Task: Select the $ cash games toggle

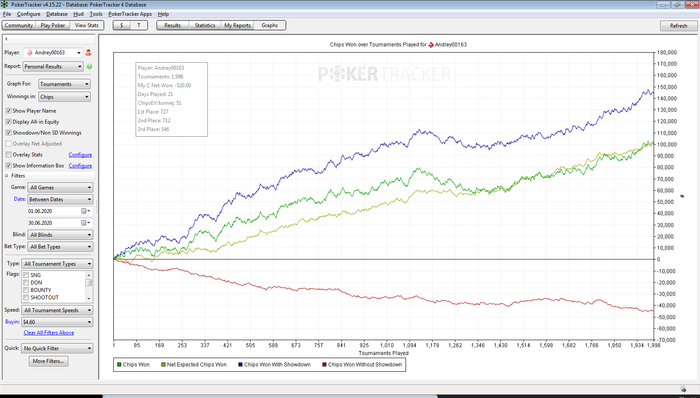Action: (121, 25)
